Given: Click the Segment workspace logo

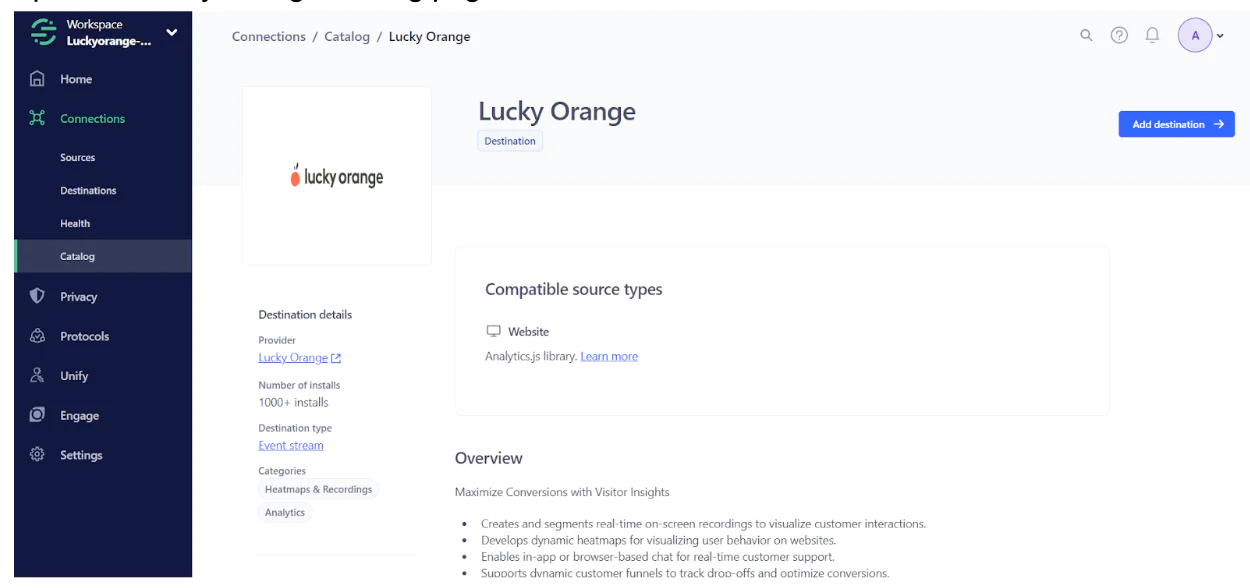Looking at the screenshot, I should tap(42, 32).
